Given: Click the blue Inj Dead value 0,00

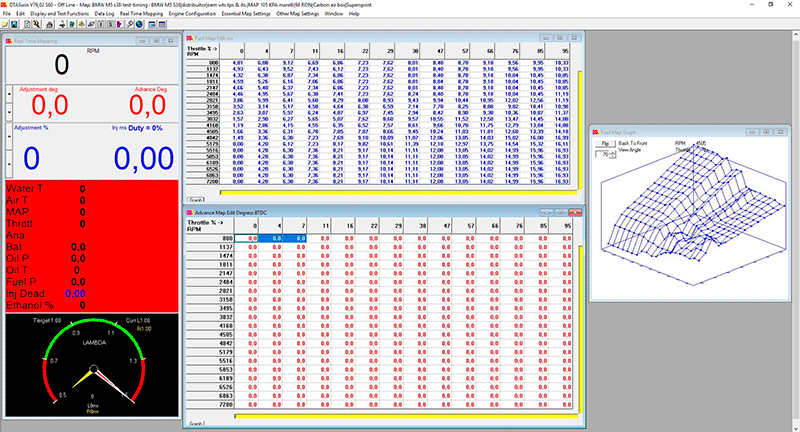Looking at the screenshot, I should coord(75,294).
